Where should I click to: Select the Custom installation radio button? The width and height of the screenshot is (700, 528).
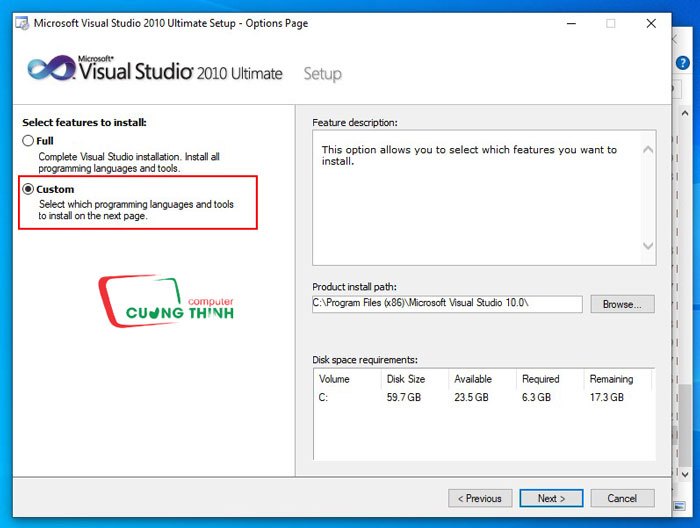[x=28, y=189]
